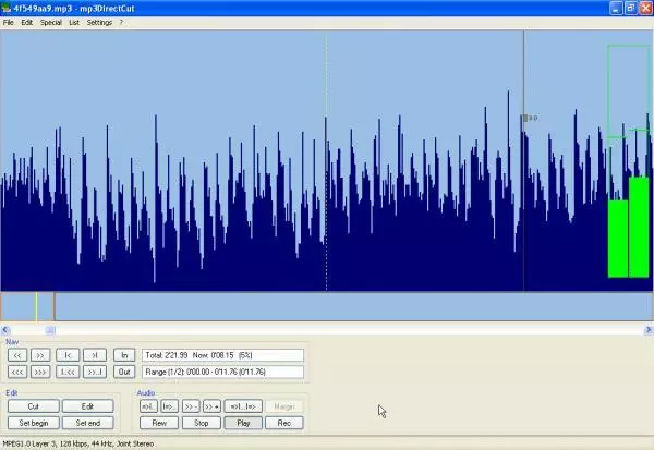Click the Range info display field

pyautogui.click(x=223, y=372)
